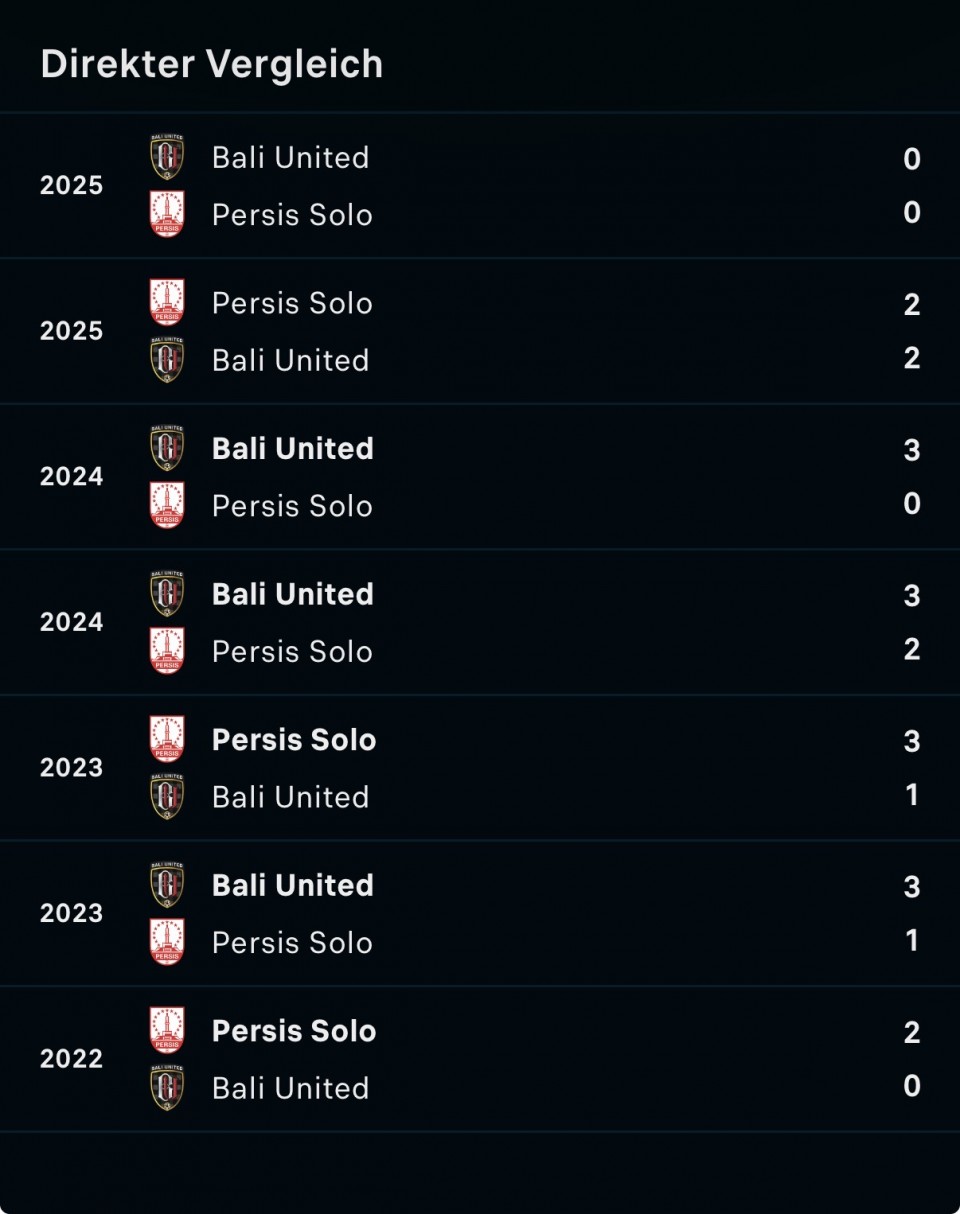Click Persis Solo's score of 2 in 2024
Image resolution: width=960 pixels, height=1214 pixels.
[911, 650]
